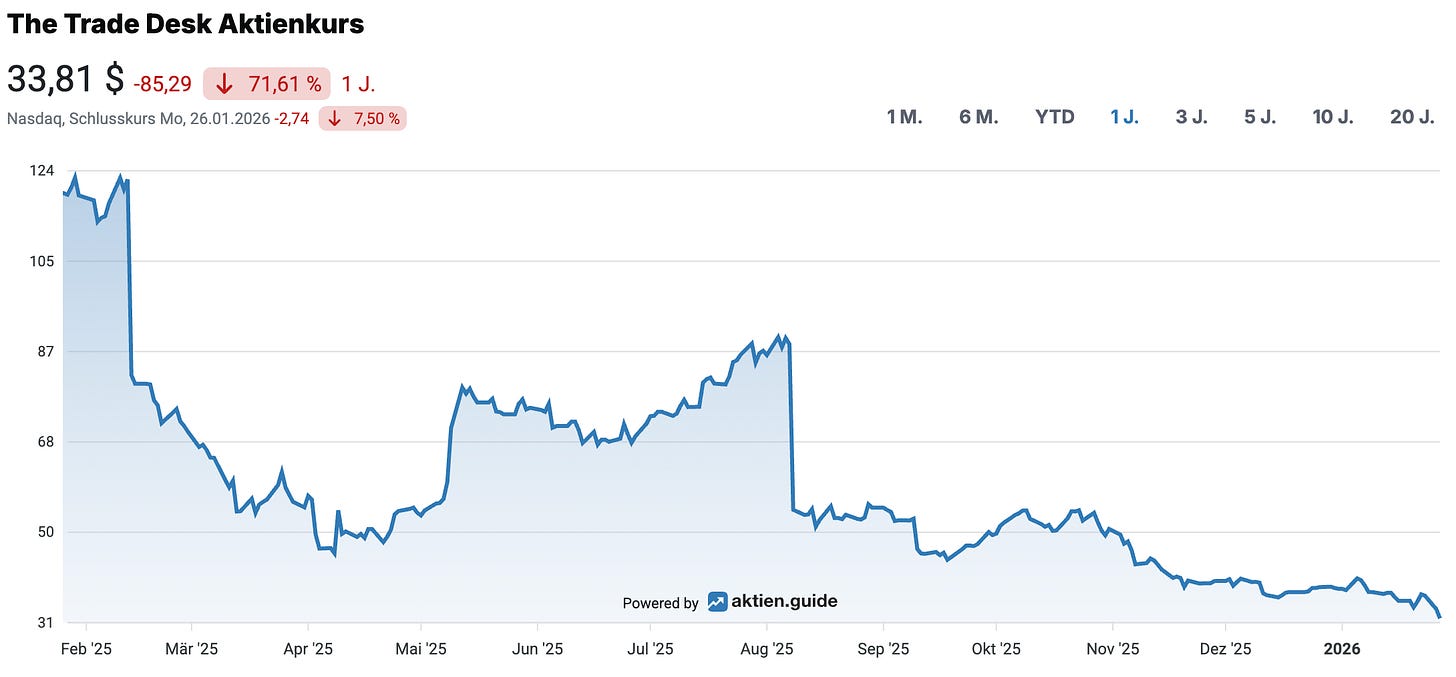Image resolution: width=1456 pixels, height=677 pixels.
Task: Click the Nasdaq Schlusskurs date text
Action: (x=138, y=118)
